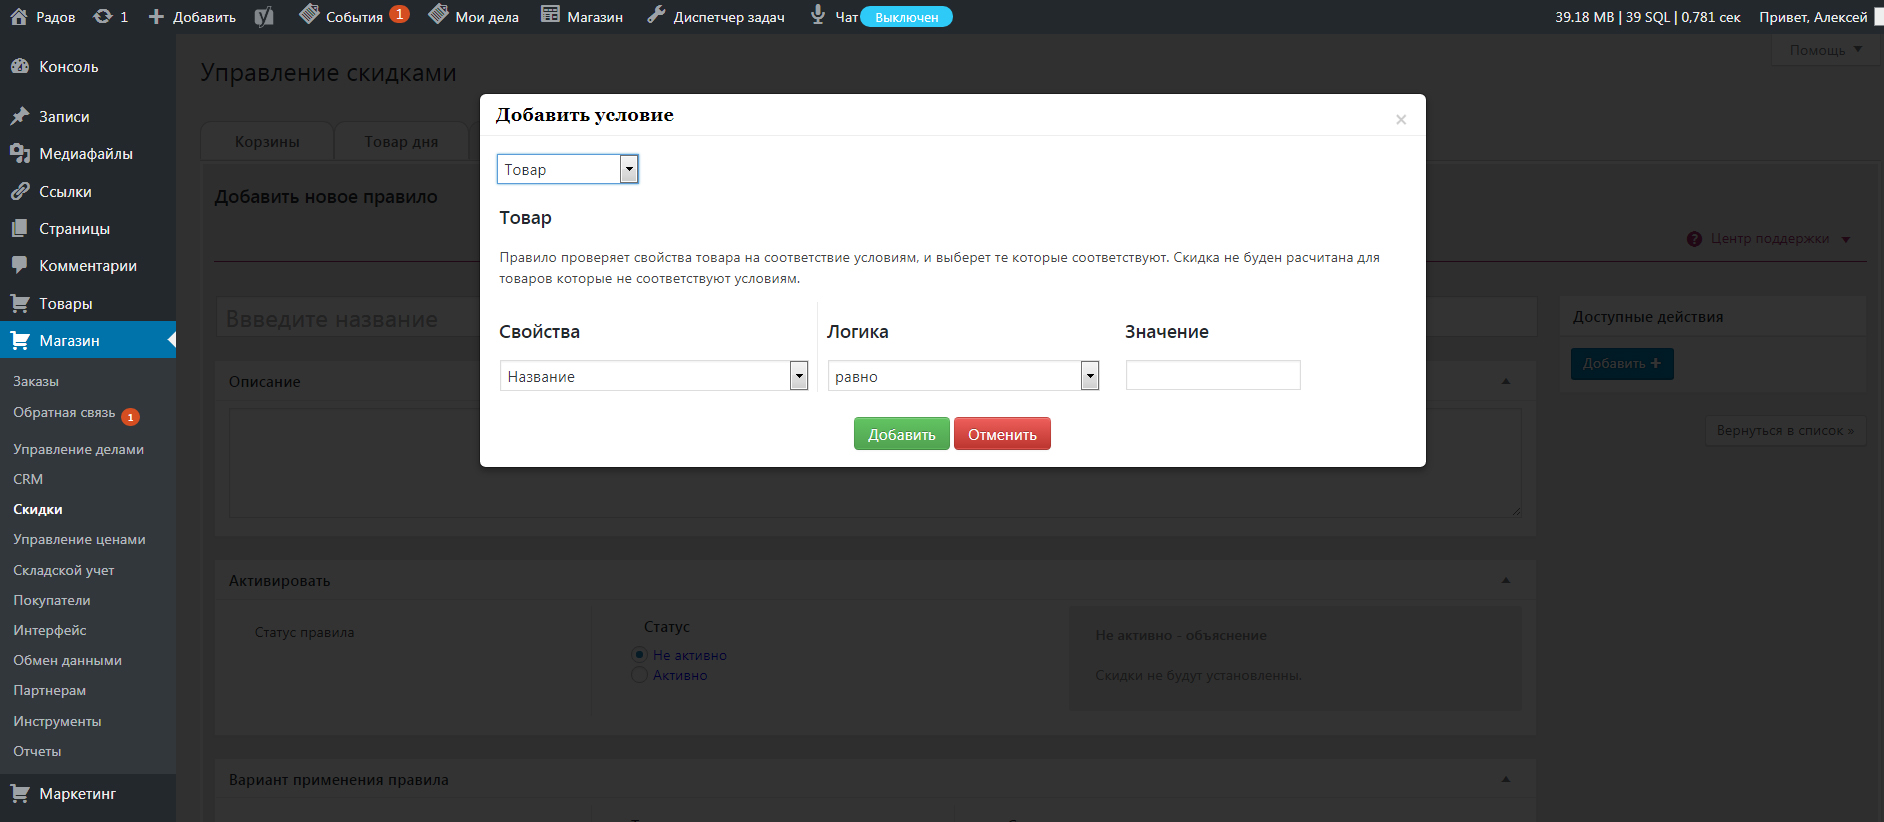Open Отчеты submenu link
Viewport: 1884px width, 822px height.
pyautogui.click(x=37, y=751)
